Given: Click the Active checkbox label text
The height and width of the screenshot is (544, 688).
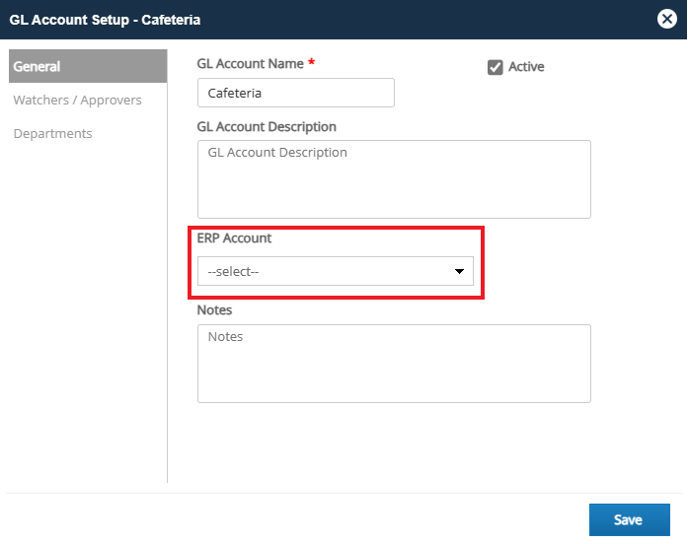Looking at the screenshot, I should coord(526,67).
